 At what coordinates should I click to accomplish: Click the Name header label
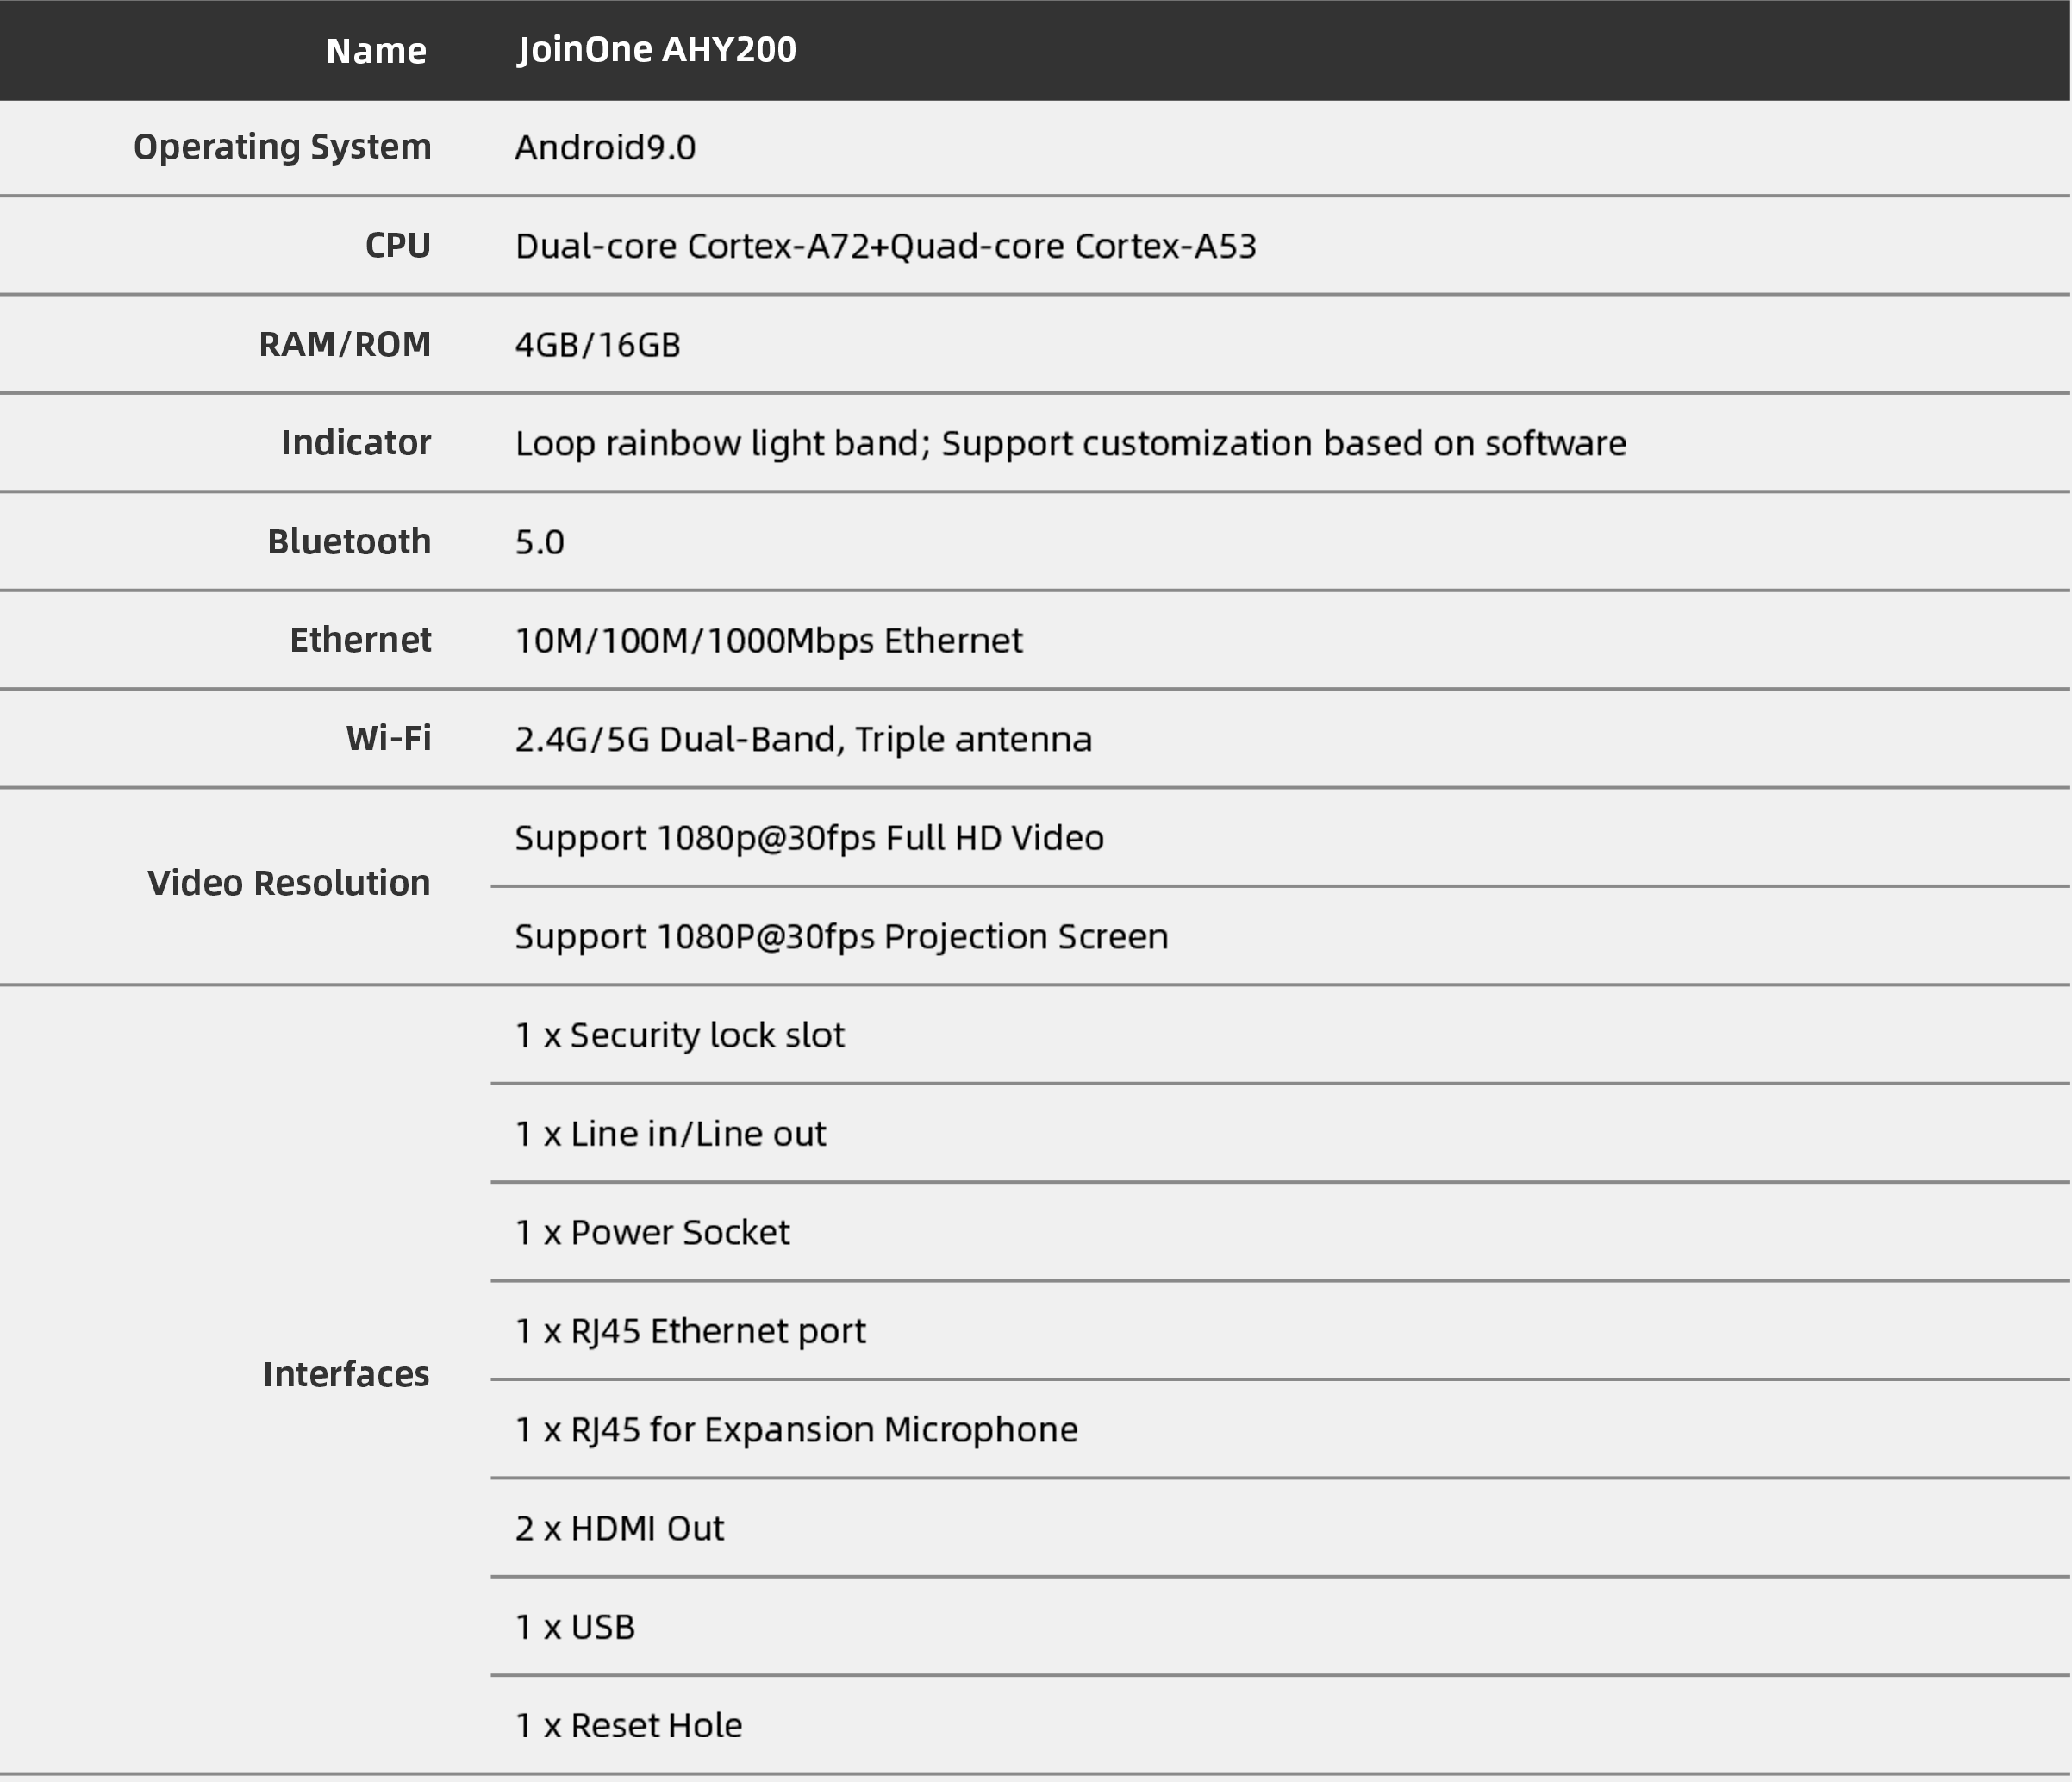pos(376,50)
